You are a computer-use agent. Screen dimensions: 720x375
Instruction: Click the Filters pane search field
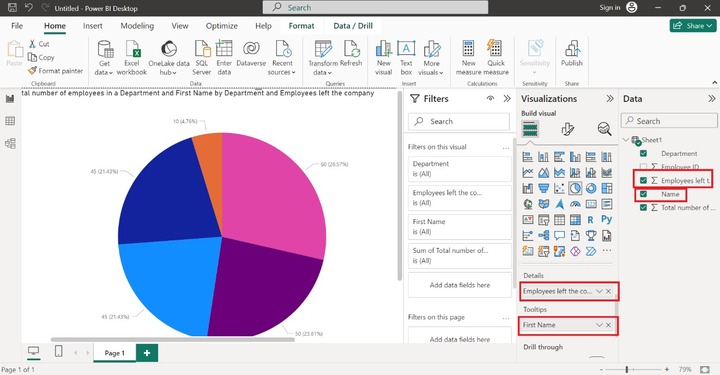[x=459, y=122]
